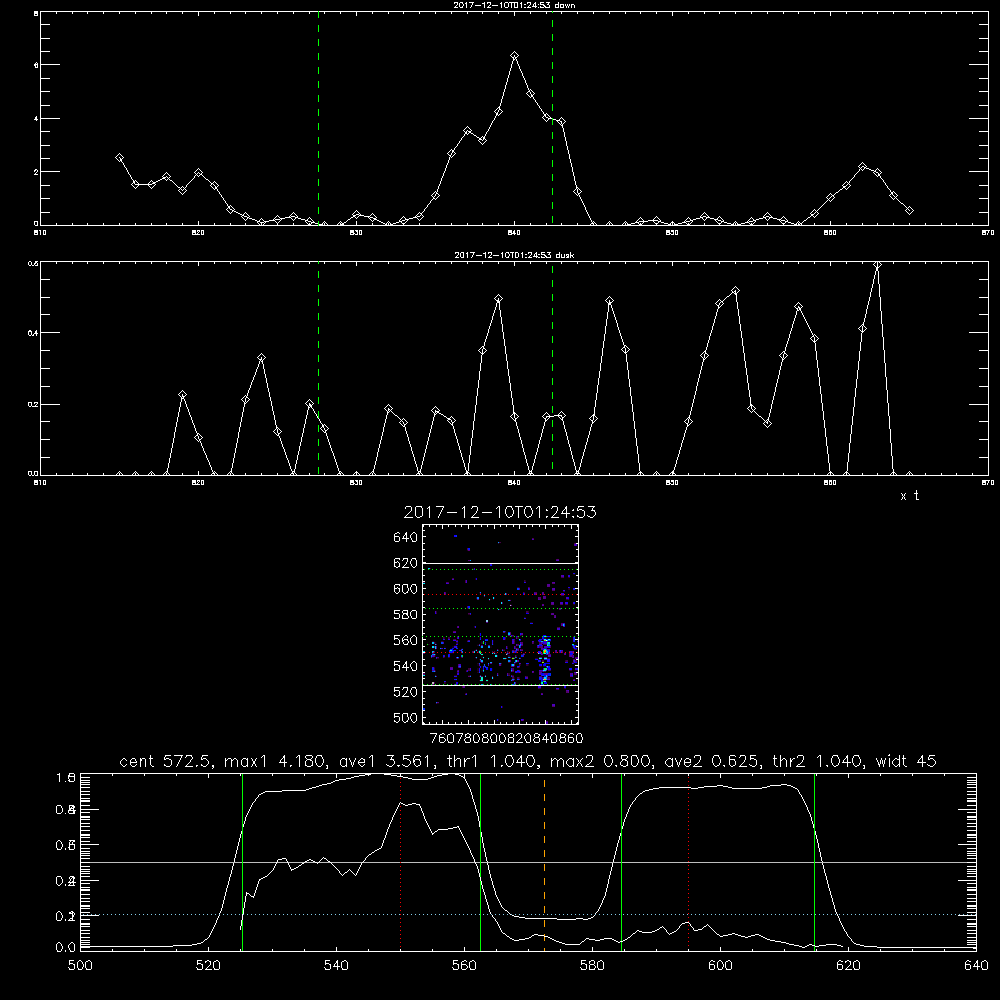Viewport: 1000px width, 1000px height.
Task: Click the cyan dotted horizontal line in the bottom plot
Action: [528, 915]
